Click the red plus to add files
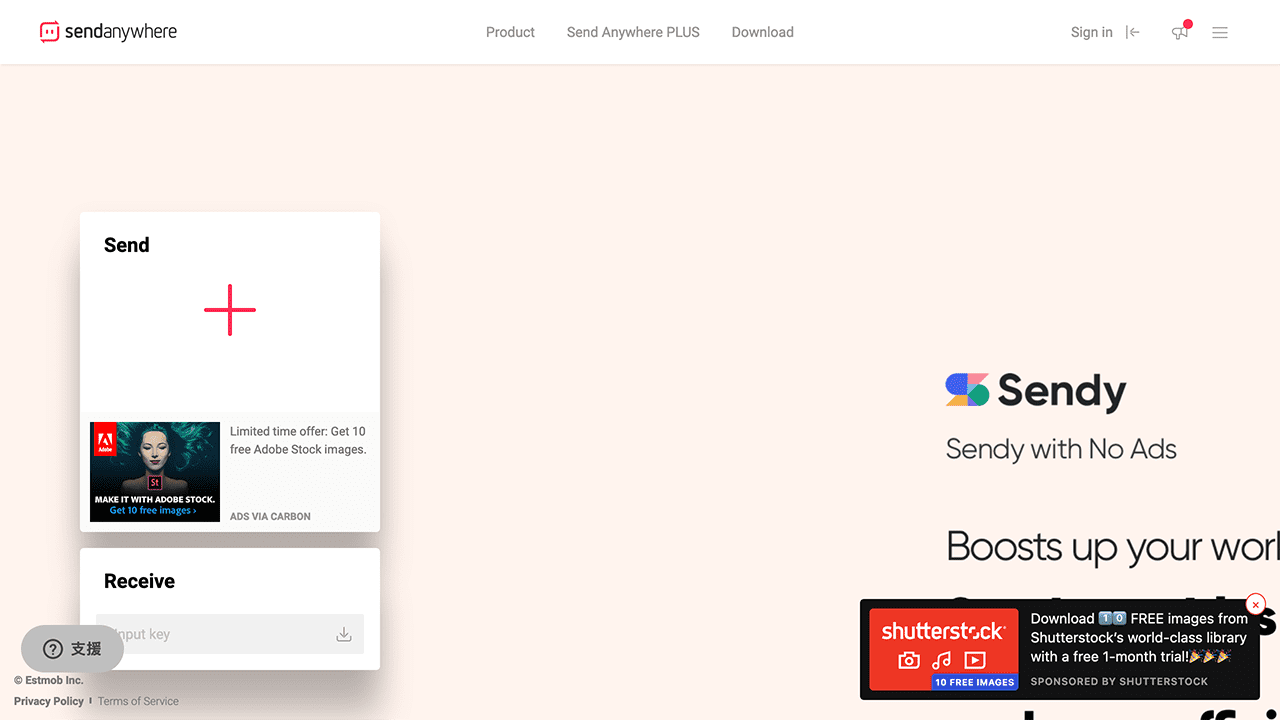Screen dimensions: 1280x720 point(230,310)
